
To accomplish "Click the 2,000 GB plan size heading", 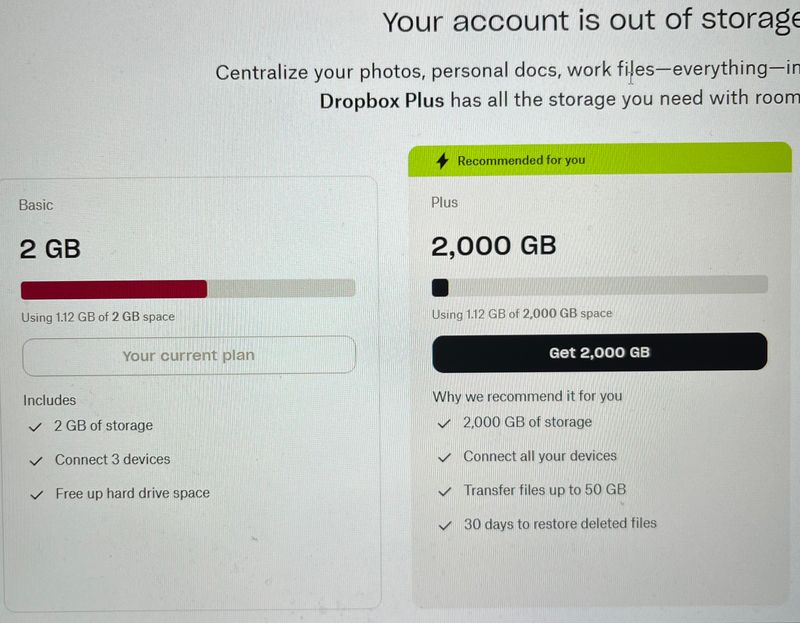I will 493,246.
